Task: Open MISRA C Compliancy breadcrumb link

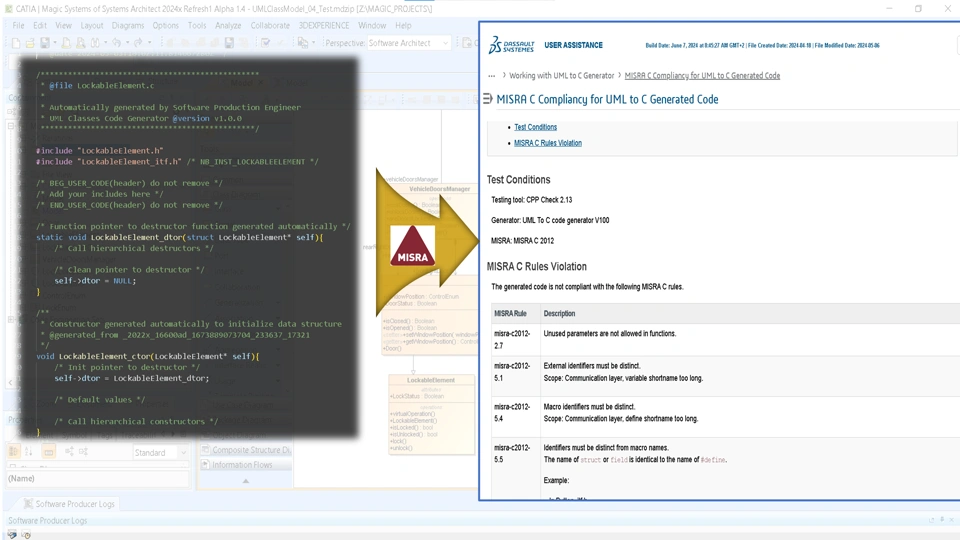Action: tap(702, 75)
